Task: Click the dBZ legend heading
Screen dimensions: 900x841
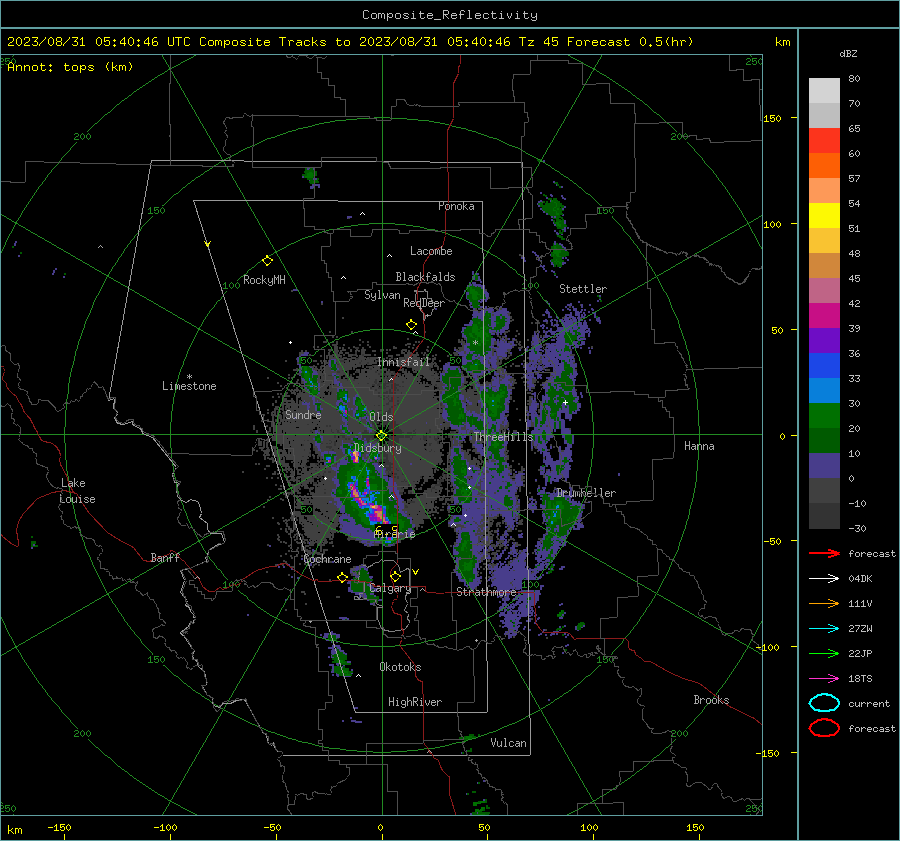Action: 848,53
